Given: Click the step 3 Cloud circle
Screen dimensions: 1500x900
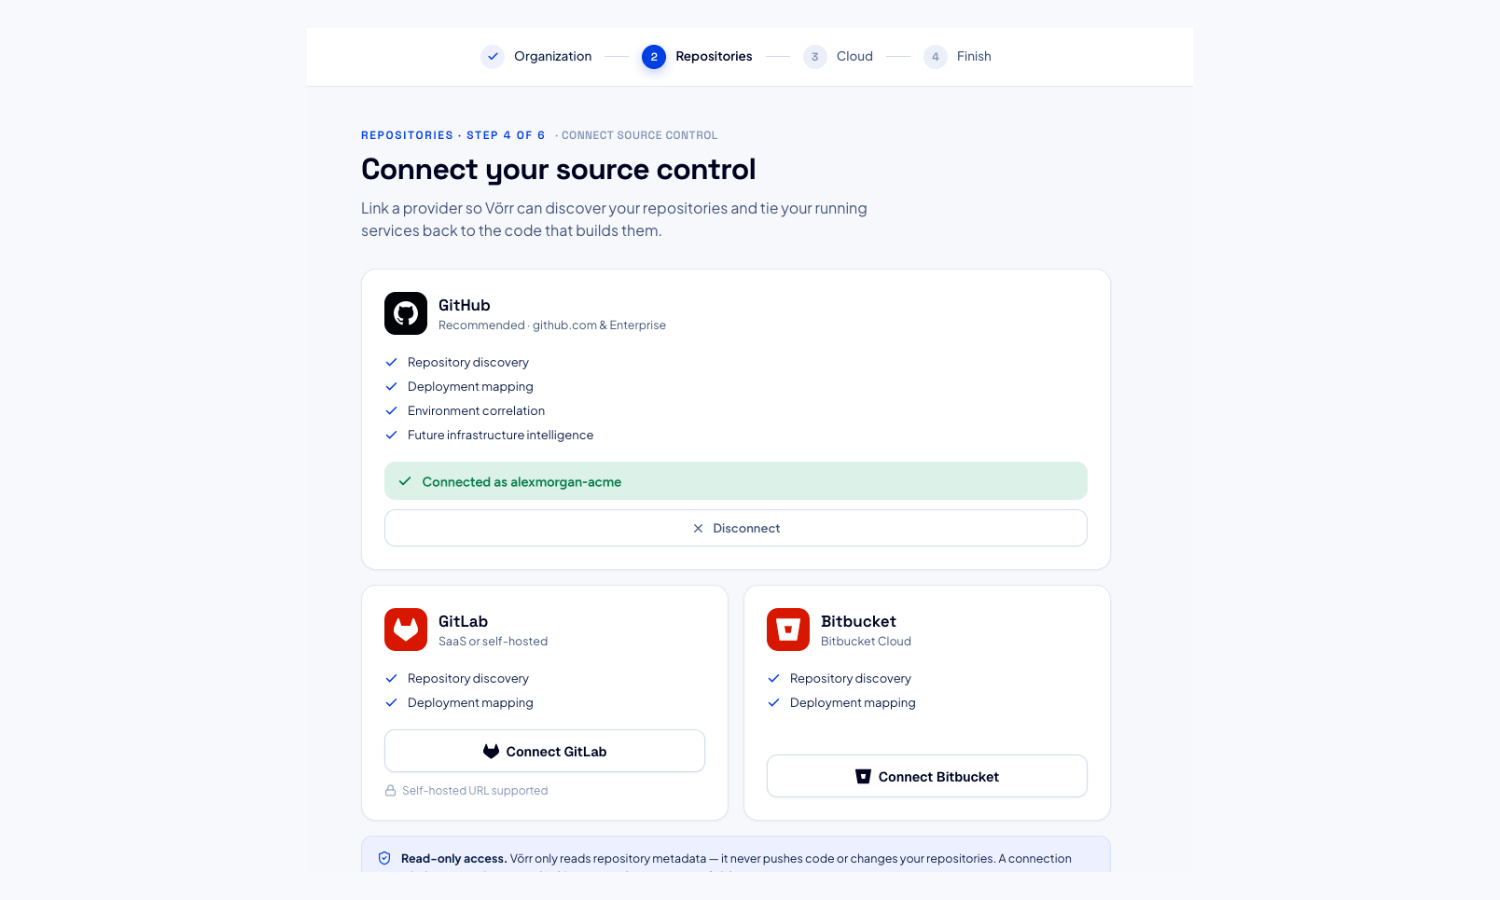Looking at the screenshot, I should 815,57.
